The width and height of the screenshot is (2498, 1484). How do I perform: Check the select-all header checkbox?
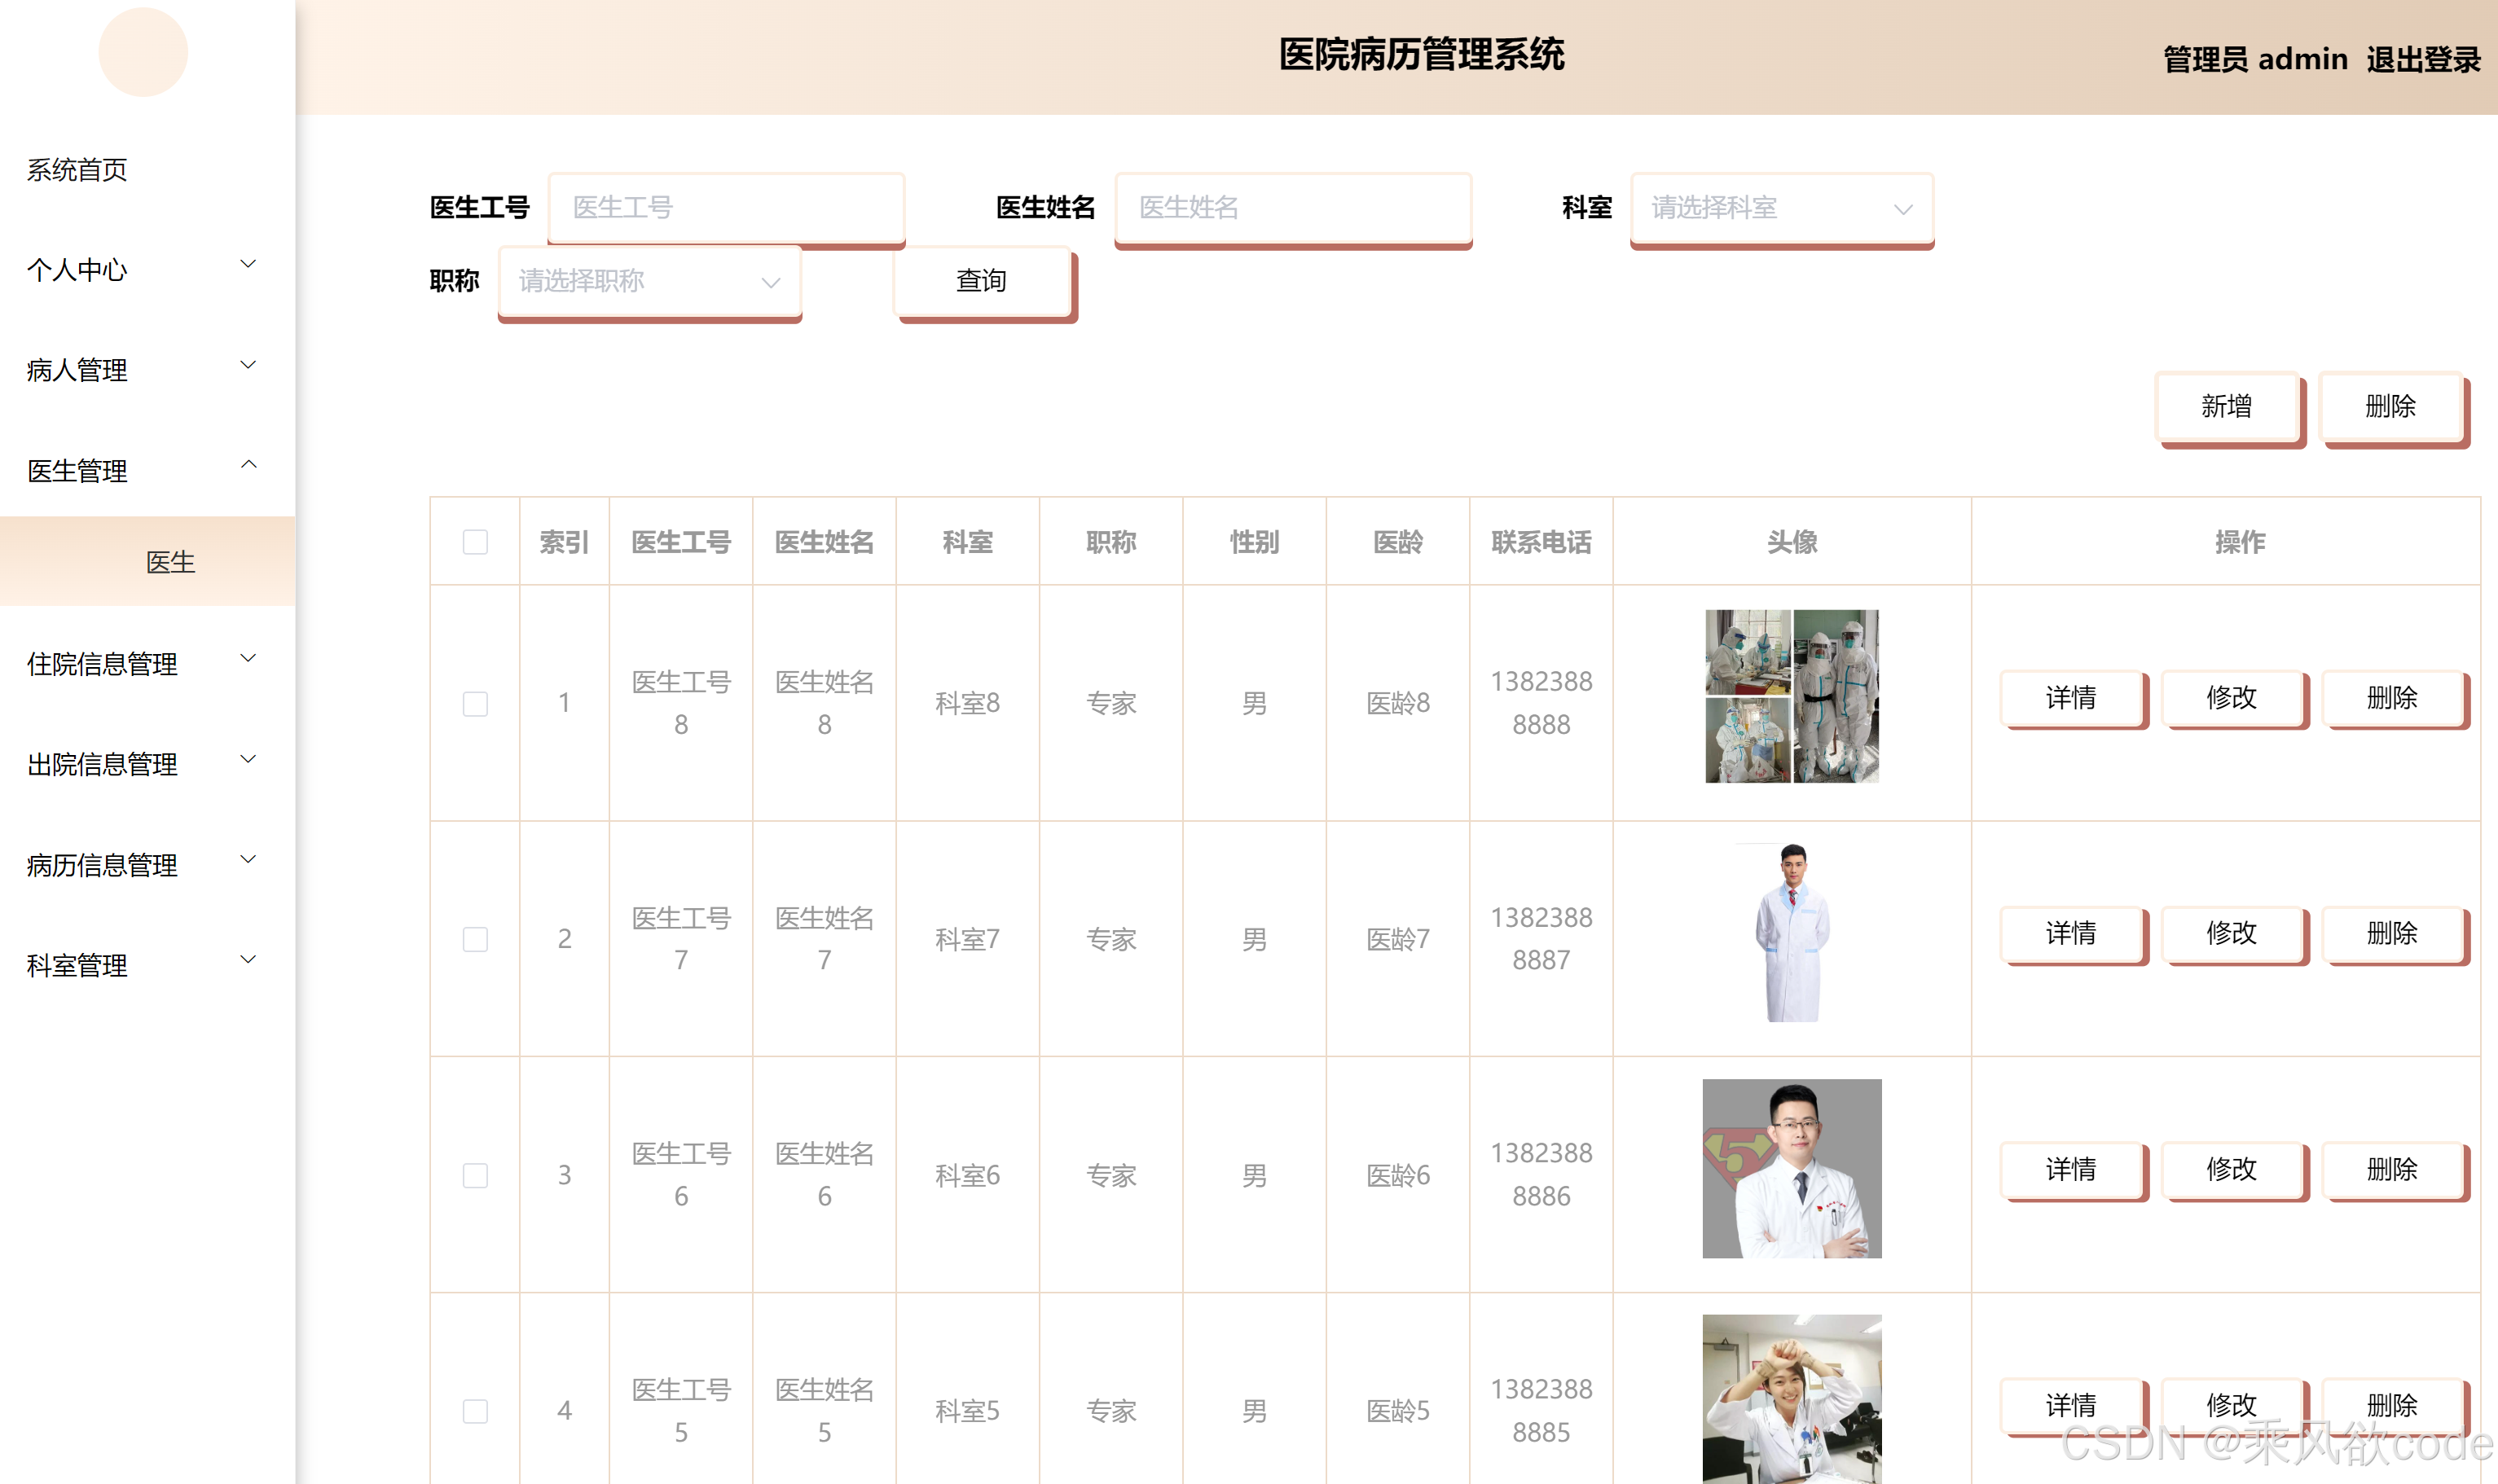click(475, 542)
